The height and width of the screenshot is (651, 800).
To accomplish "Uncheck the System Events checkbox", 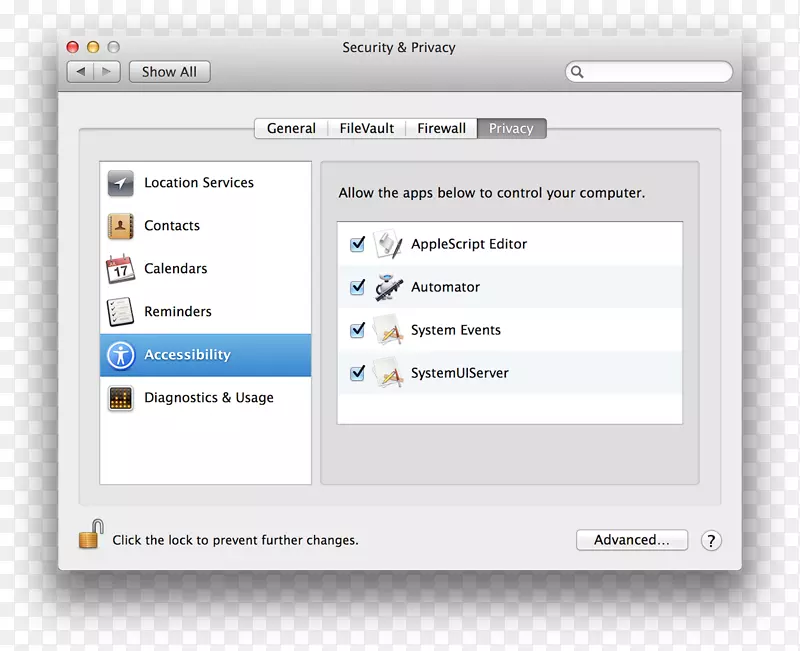I will coord(357,330).
